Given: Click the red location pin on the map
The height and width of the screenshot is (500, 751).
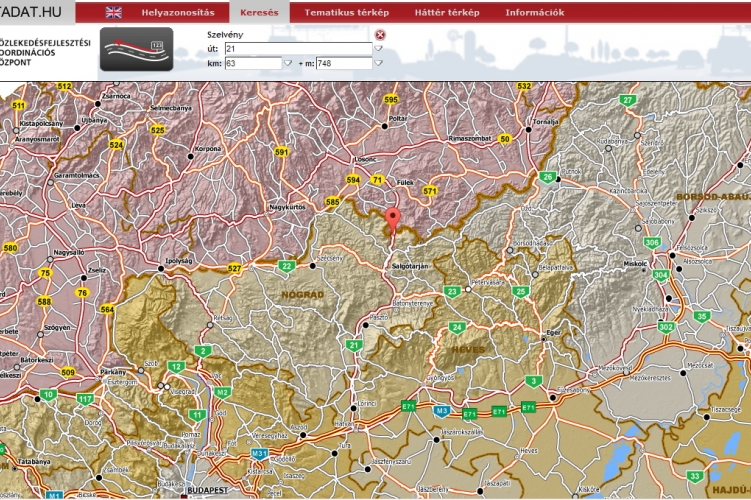Looking at the screenshot, I should coord(393,219).
